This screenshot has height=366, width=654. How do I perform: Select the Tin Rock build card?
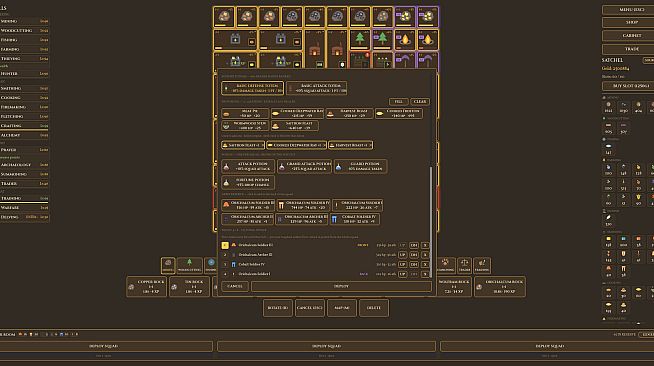(x=190, y=287)
